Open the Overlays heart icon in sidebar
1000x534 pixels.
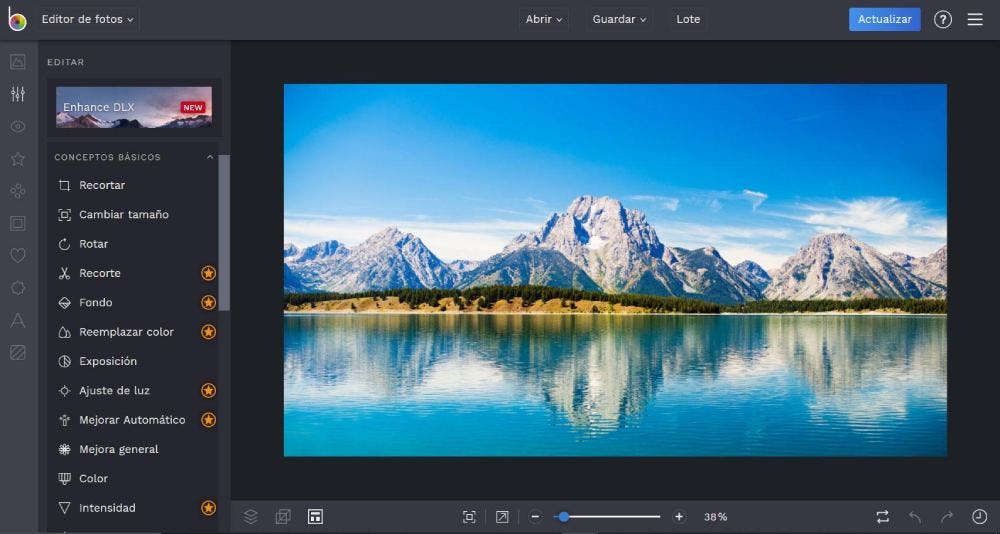(x=17, y=256)
